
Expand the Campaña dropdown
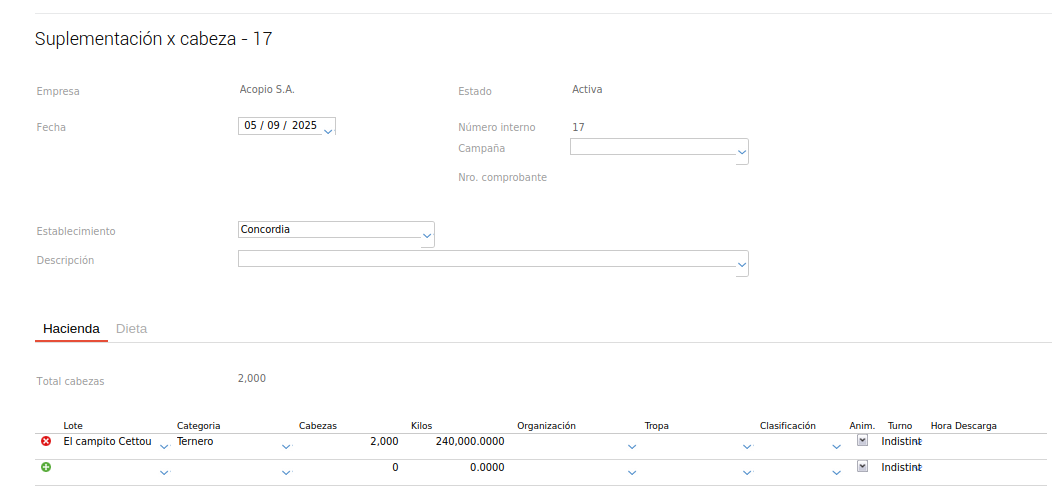click(x=741, y=153)
